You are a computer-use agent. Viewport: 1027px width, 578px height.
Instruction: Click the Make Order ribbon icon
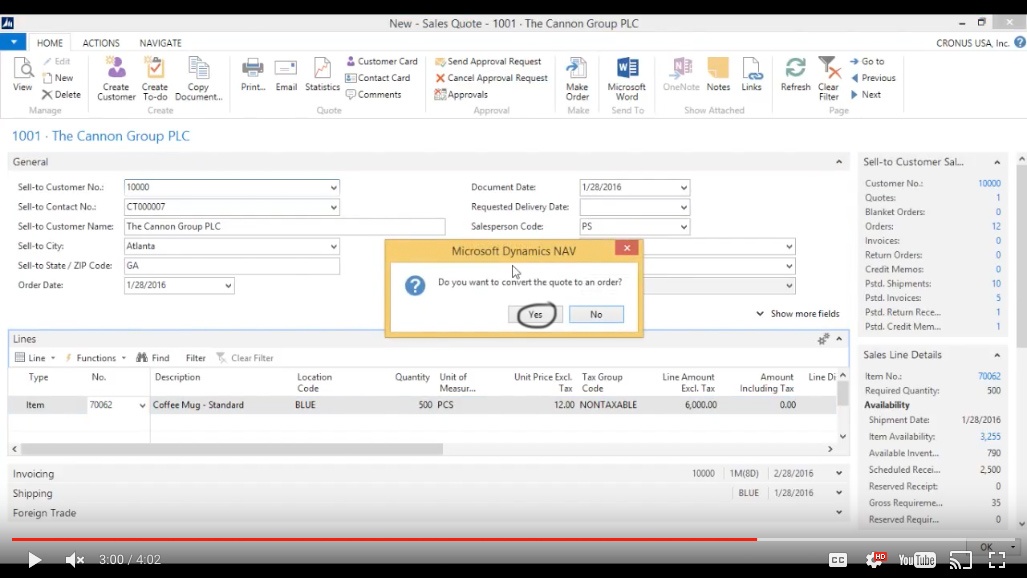click(577, 79)
